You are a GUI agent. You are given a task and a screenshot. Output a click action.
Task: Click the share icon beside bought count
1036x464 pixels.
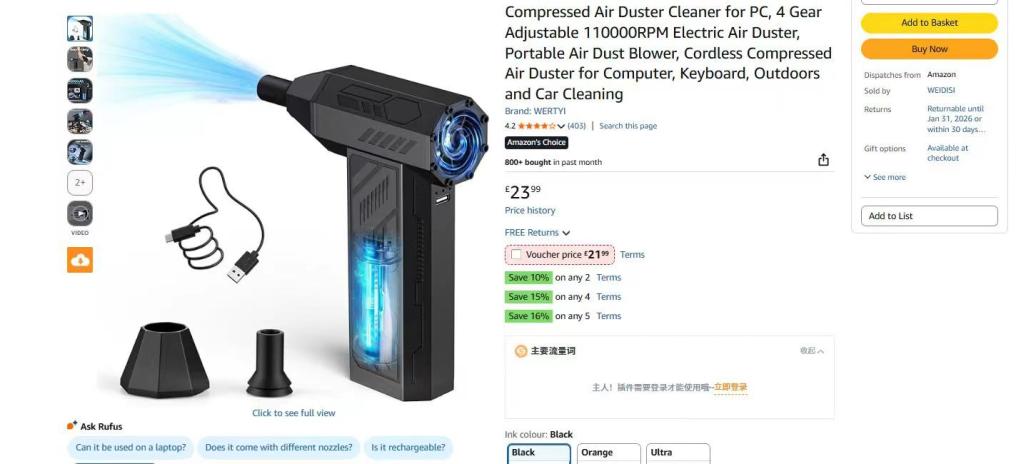point(823,160)
